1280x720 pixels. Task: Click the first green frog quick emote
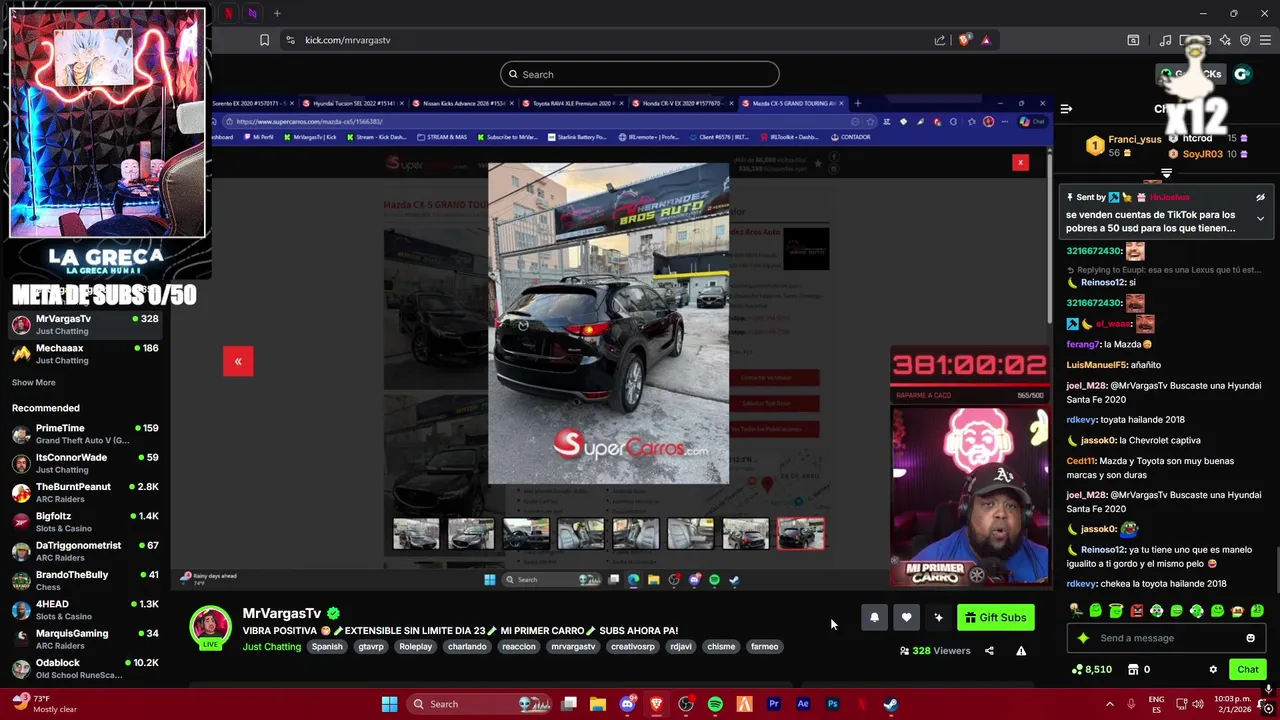click(x=1096, y=610)
